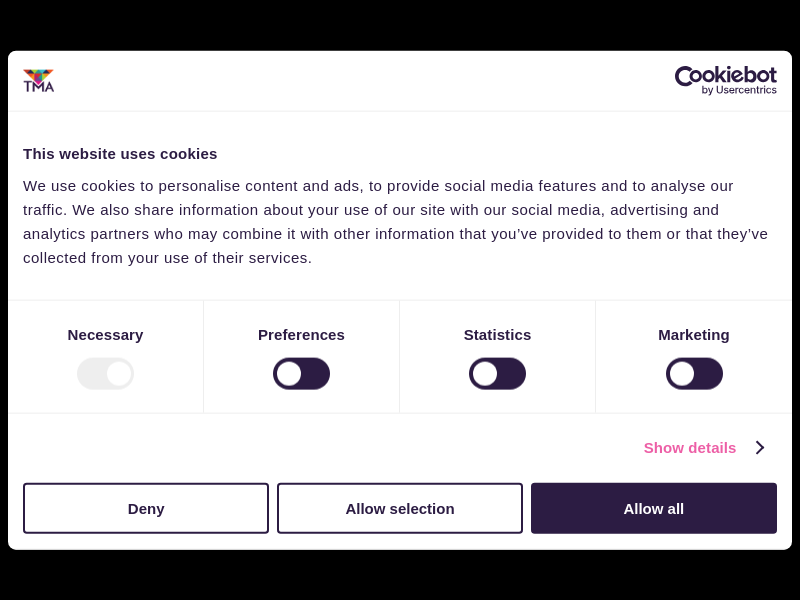Click the cookie description paragraph
Screen dimensions: 800x600
pyautogui.click(x=395, y=222)
